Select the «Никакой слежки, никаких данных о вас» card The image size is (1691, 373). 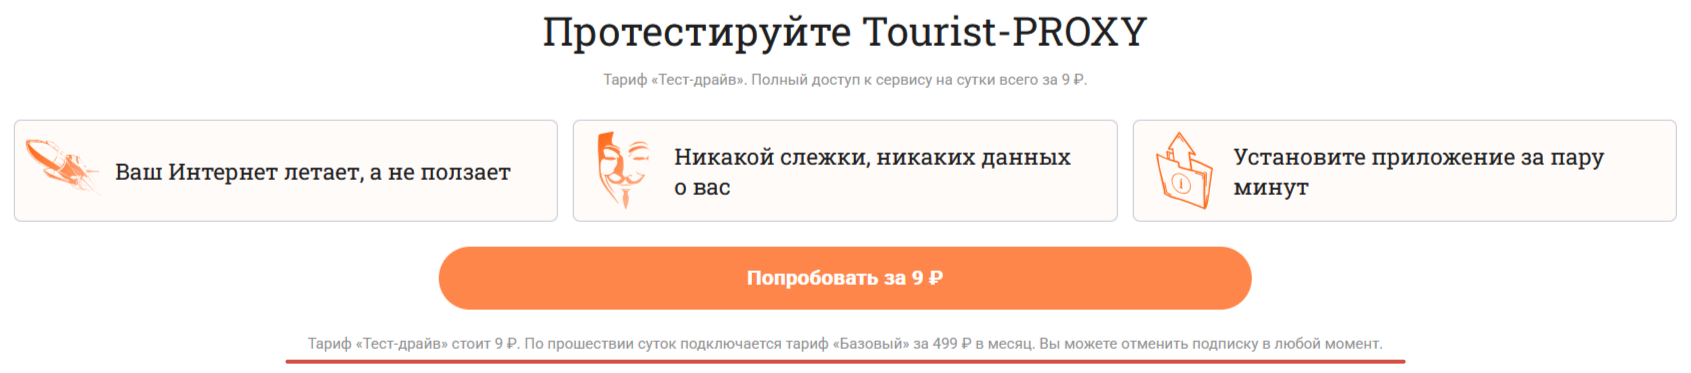pyautogui.click(x=845, y=171)
